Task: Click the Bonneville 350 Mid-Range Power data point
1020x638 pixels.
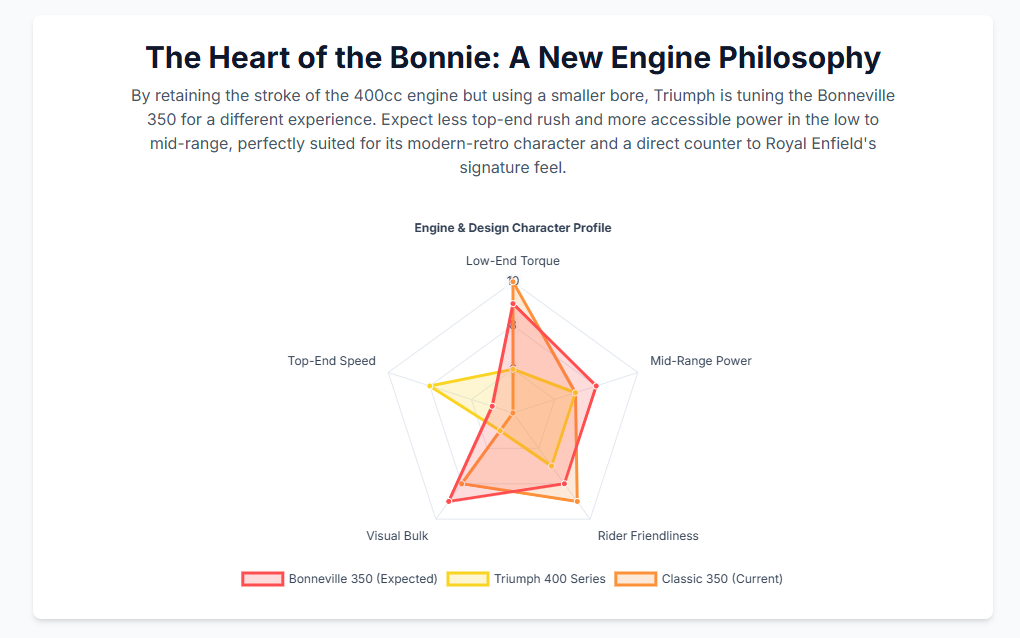Action: click(596, 386)
